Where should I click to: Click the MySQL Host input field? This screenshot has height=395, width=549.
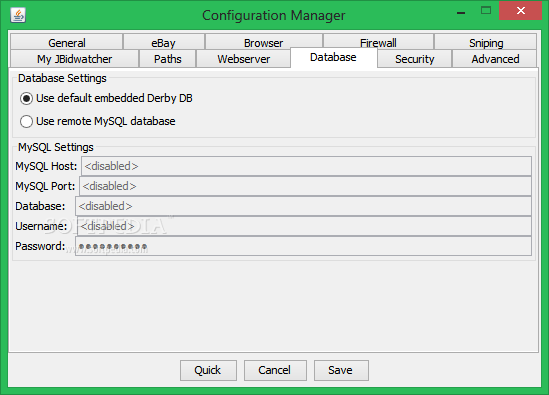tap(306, 166)
